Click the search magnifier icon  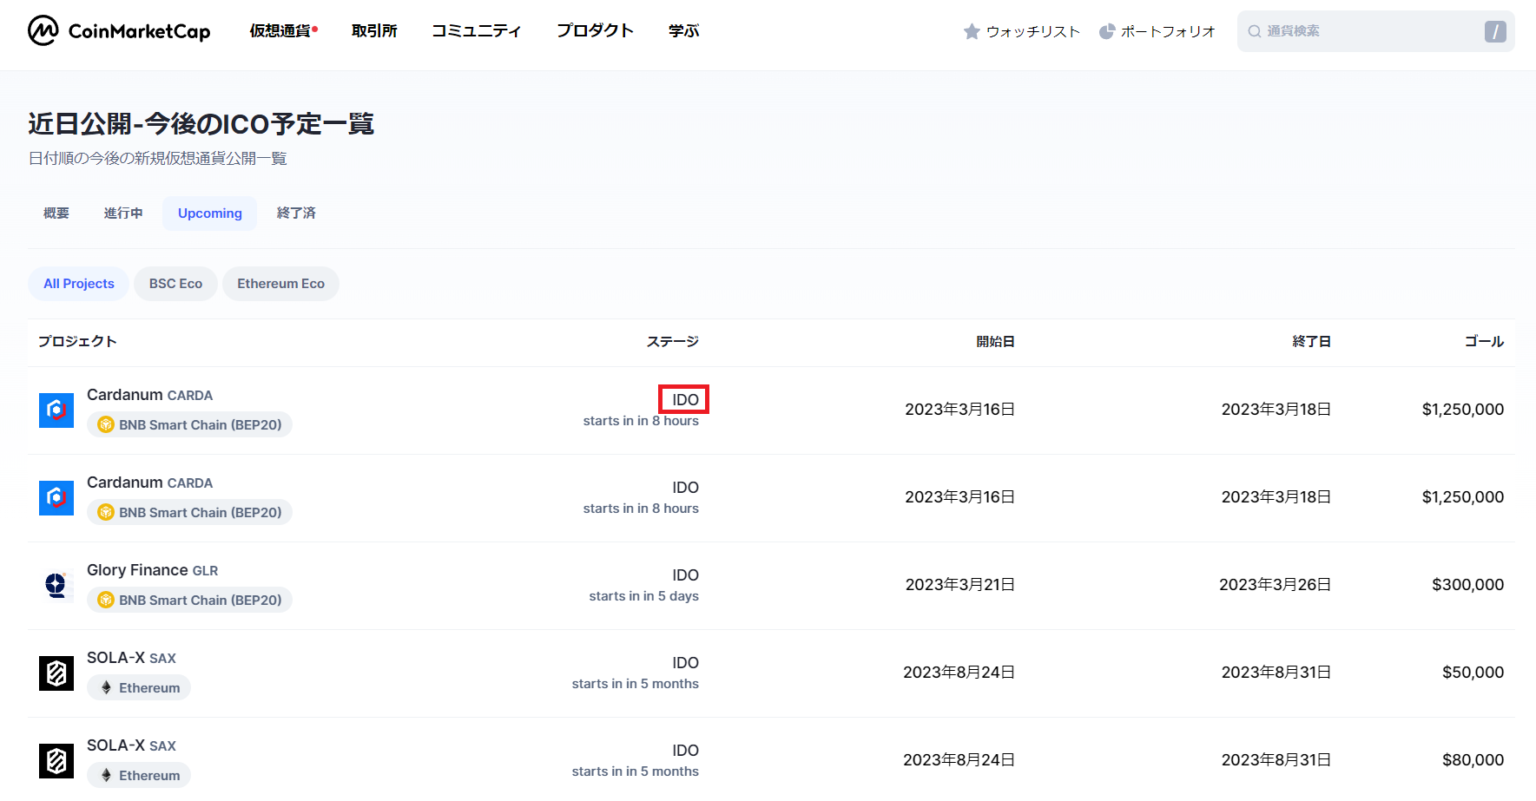(1254, 32)
